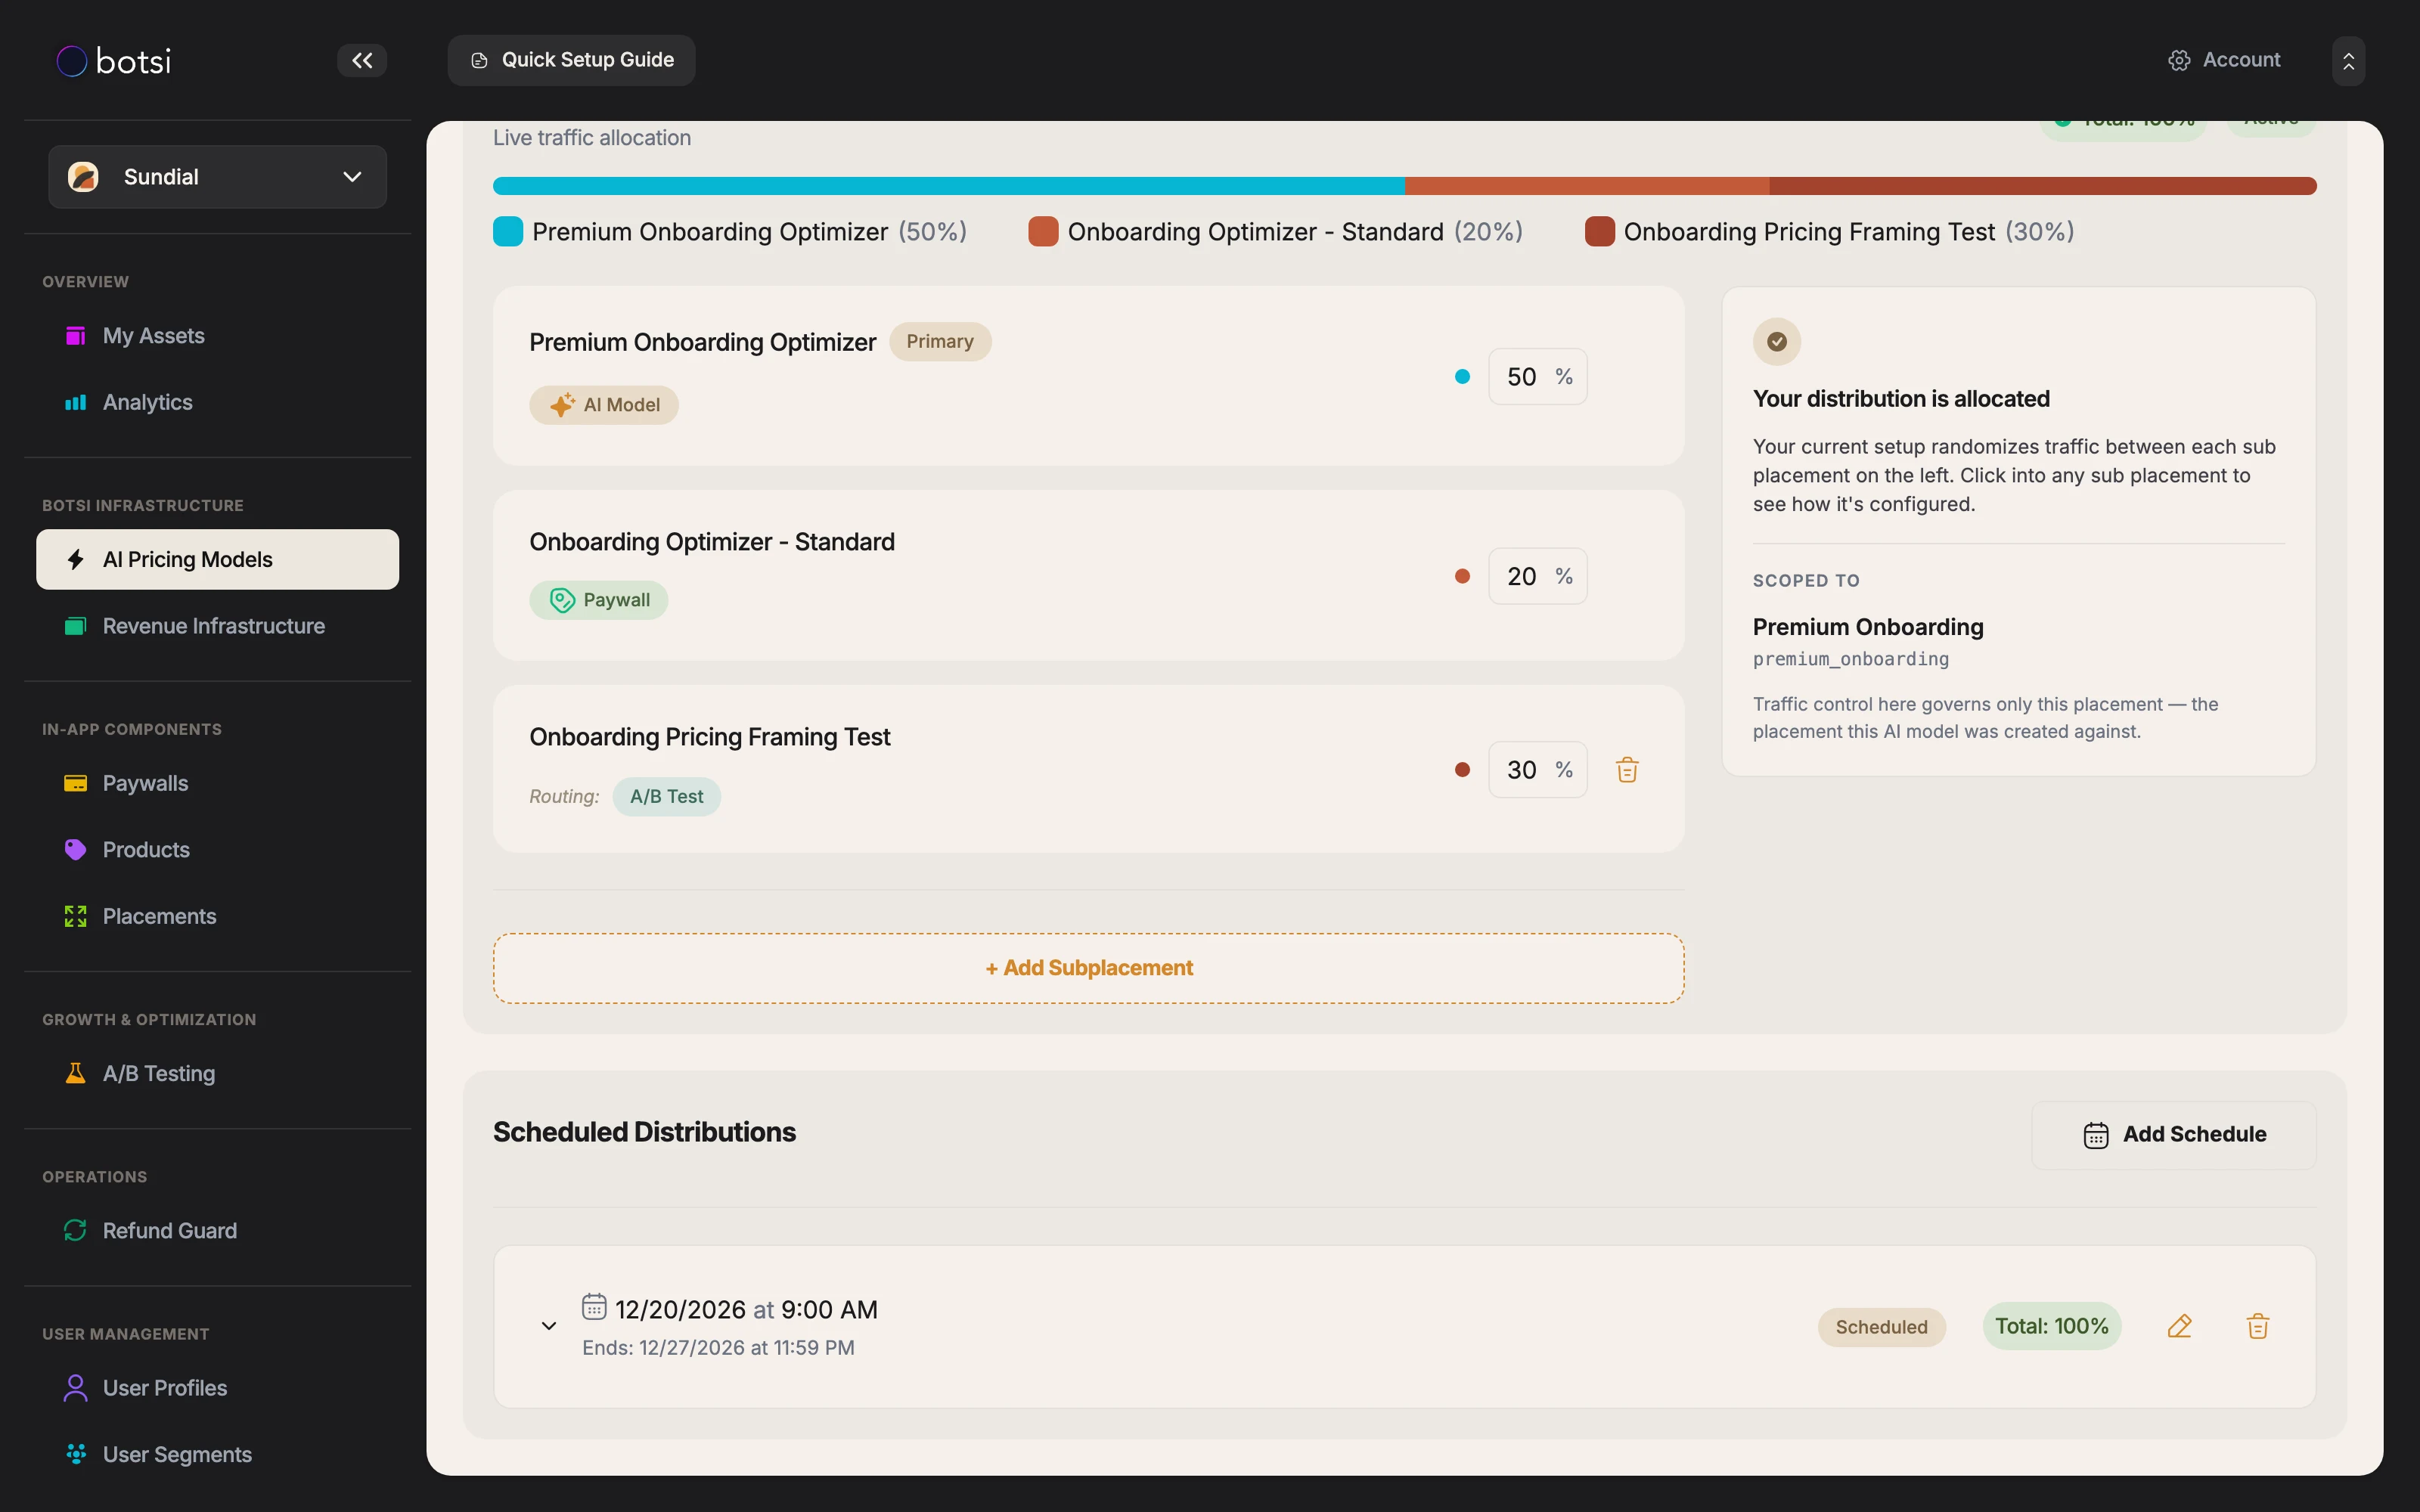Click the Placements expand-arrows icon
2420x1512 pixels.
click(75, 916)
